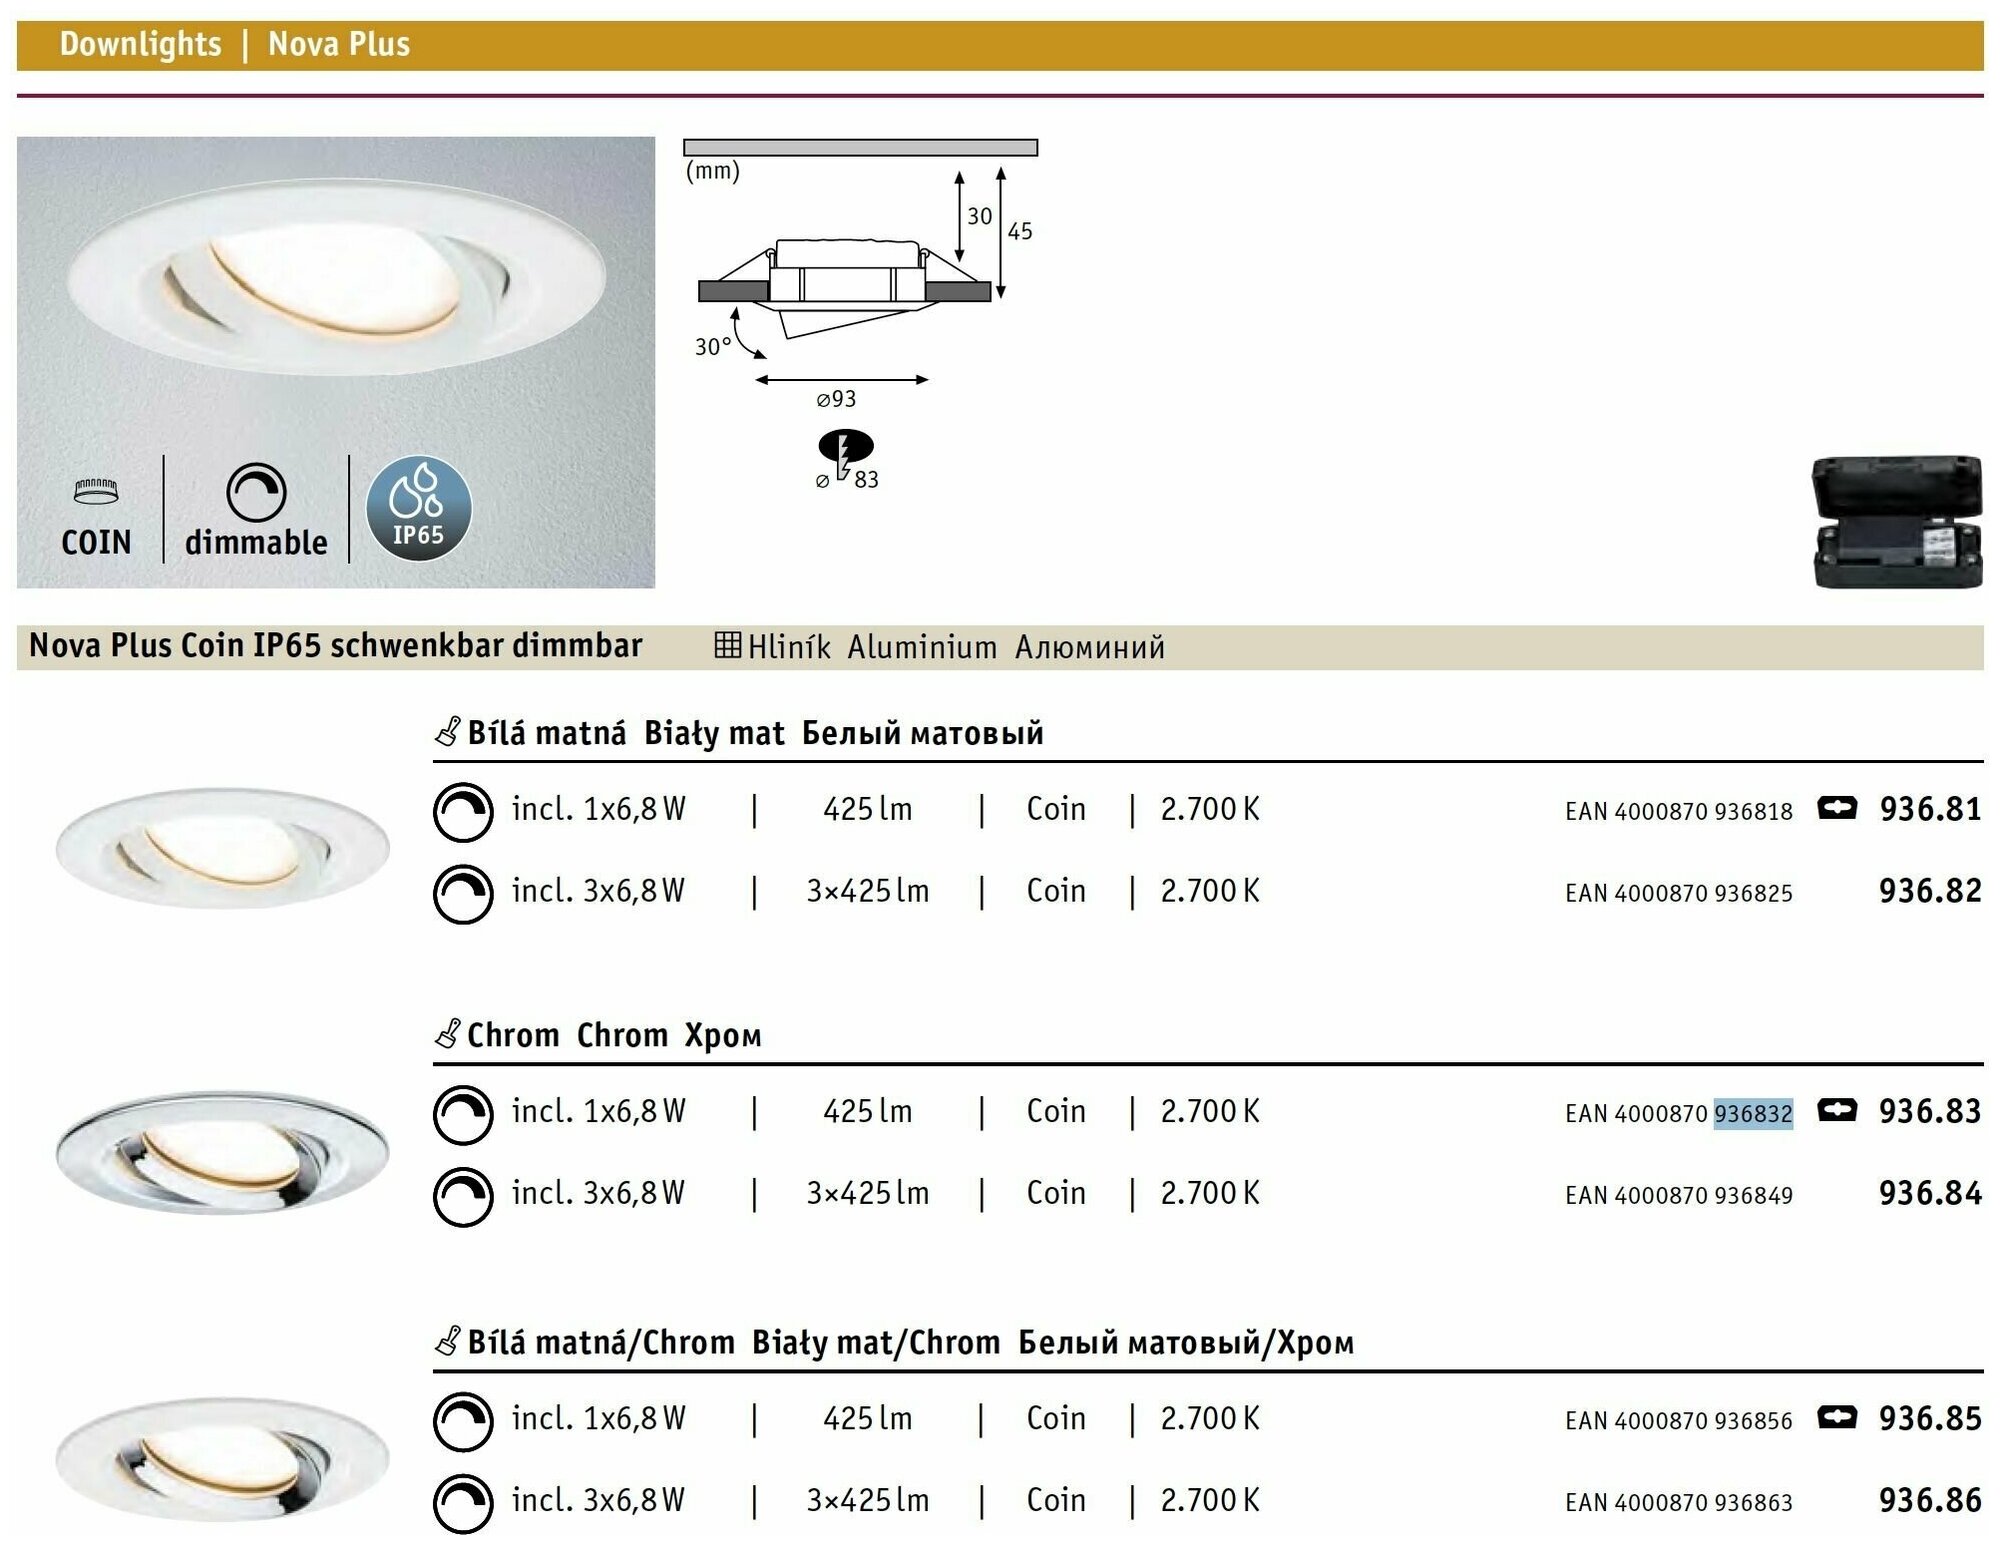This screenshot has width=2000, height=1545.
Task: Click the connector box icon next to 936.83
Action: click(x=1836, y=1110)
